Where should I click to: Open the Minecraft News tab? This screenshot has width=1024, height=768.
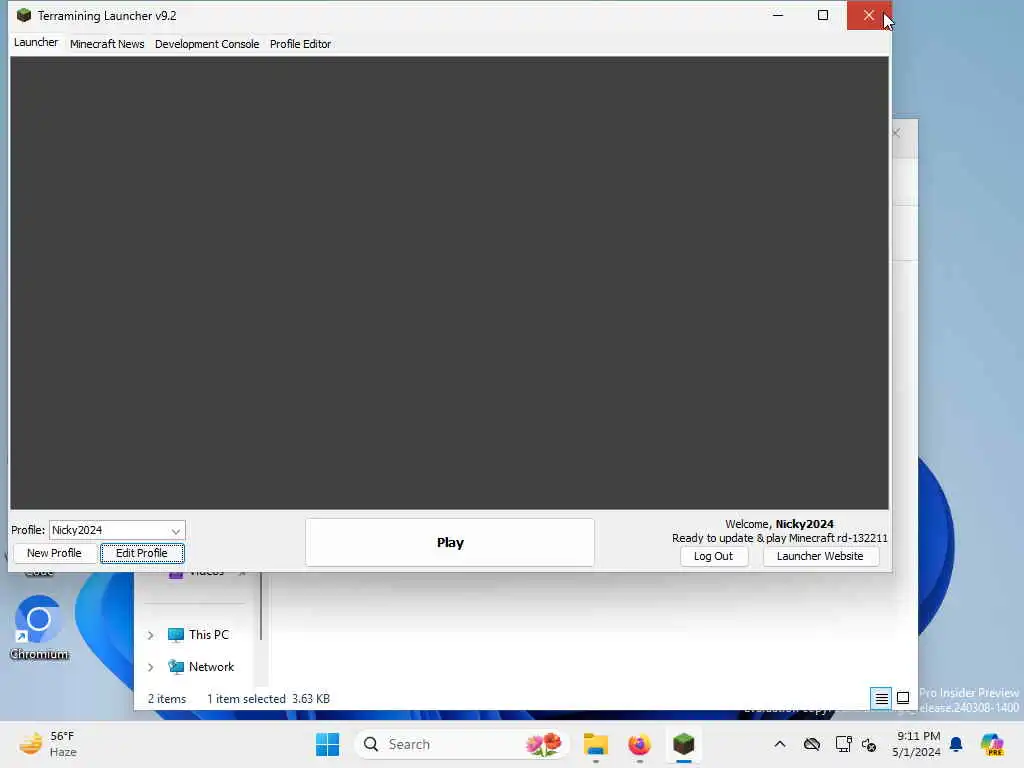coord(107,44)
